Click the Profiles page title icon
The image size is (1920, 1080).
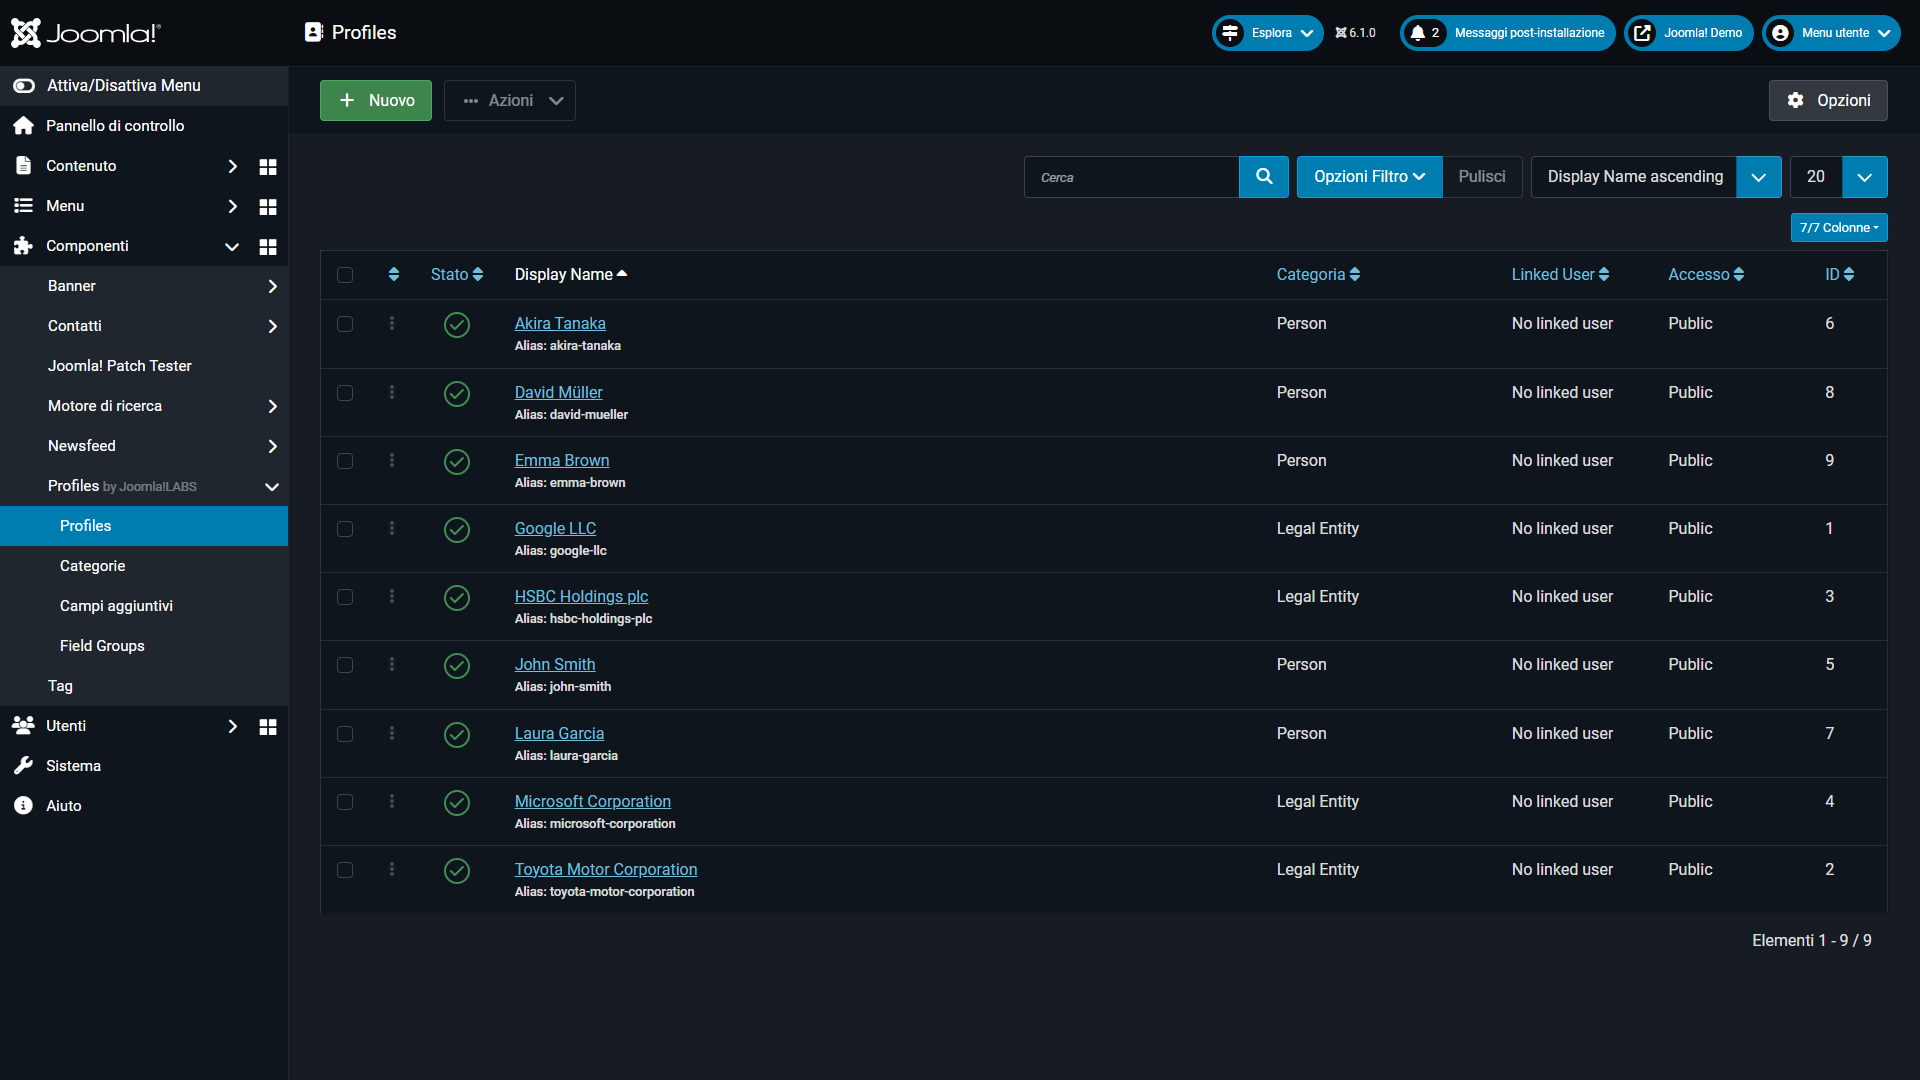(313, 32)
